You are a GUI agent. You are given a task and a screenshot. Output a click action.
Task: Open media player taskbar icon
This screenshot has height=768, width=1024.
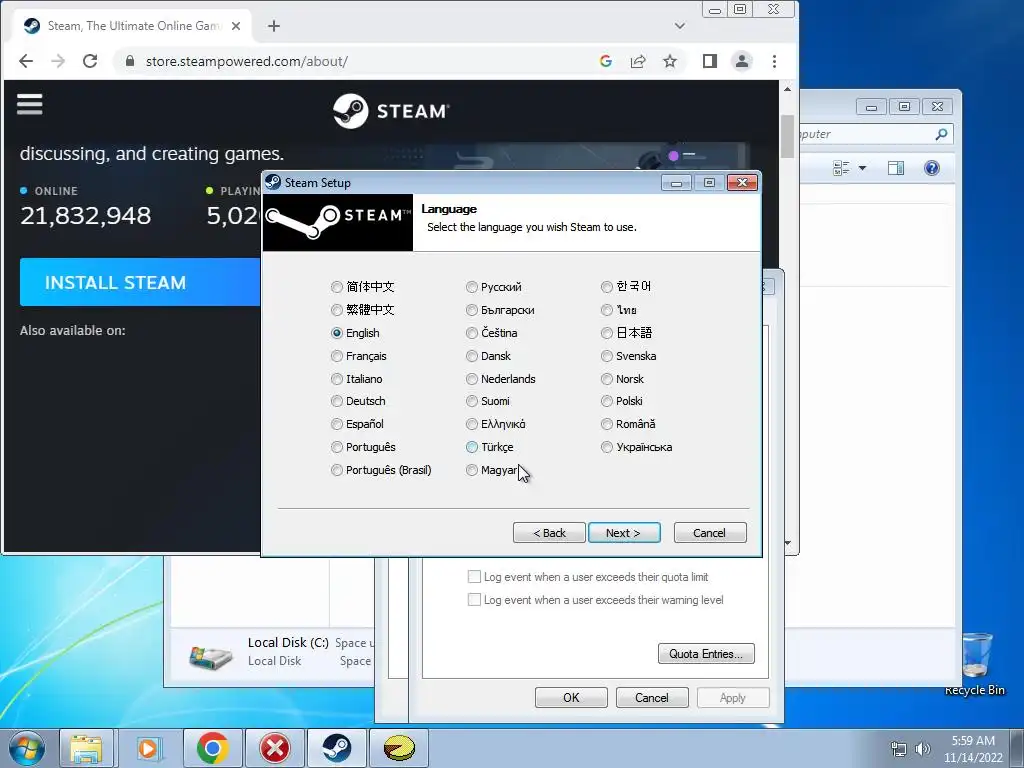point(148,748)
